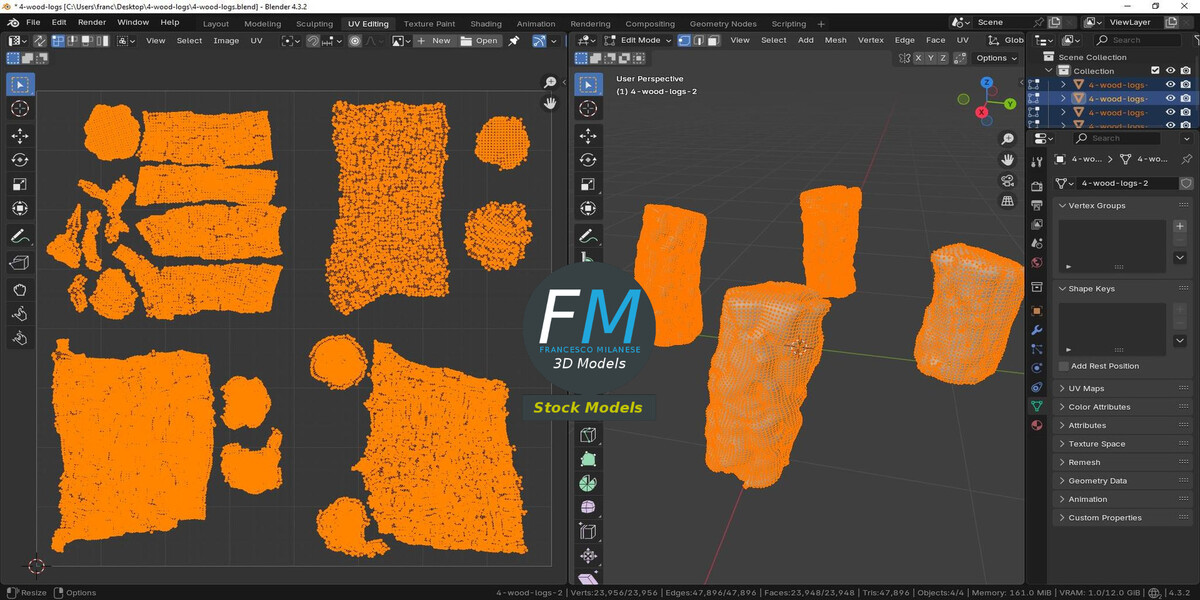
Task: Expand the UV Maps panel
Action: [x=1063, y=388]
